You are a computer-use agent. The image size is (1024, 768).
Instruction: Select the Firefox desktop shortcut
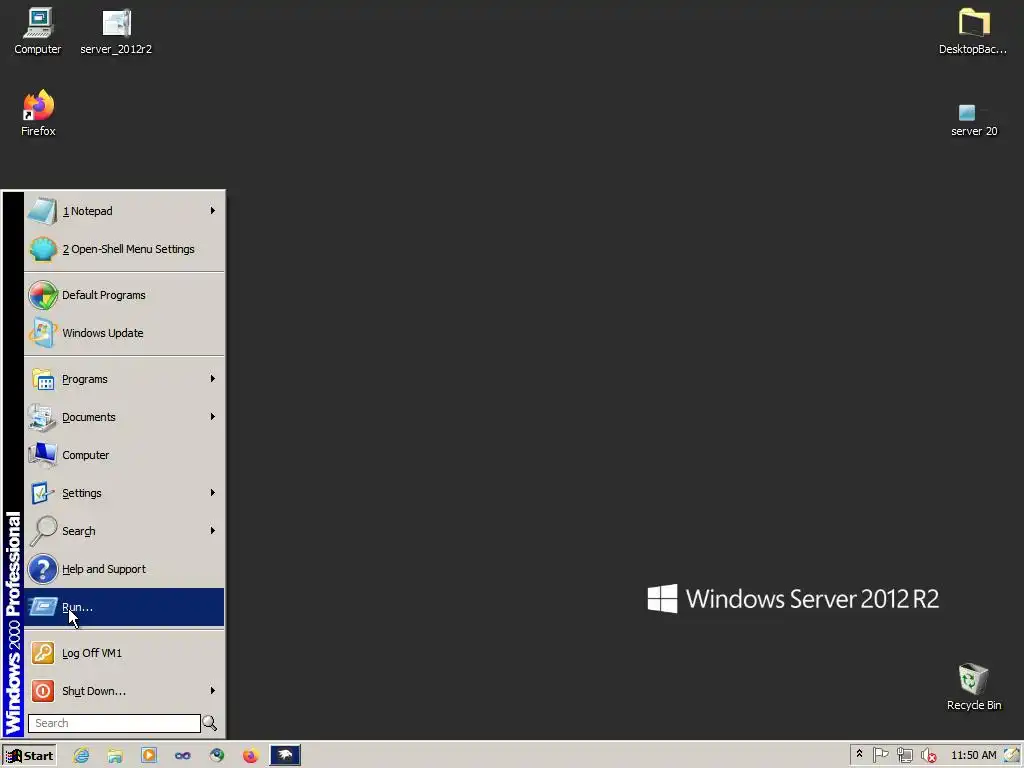[x=38, y=113]
